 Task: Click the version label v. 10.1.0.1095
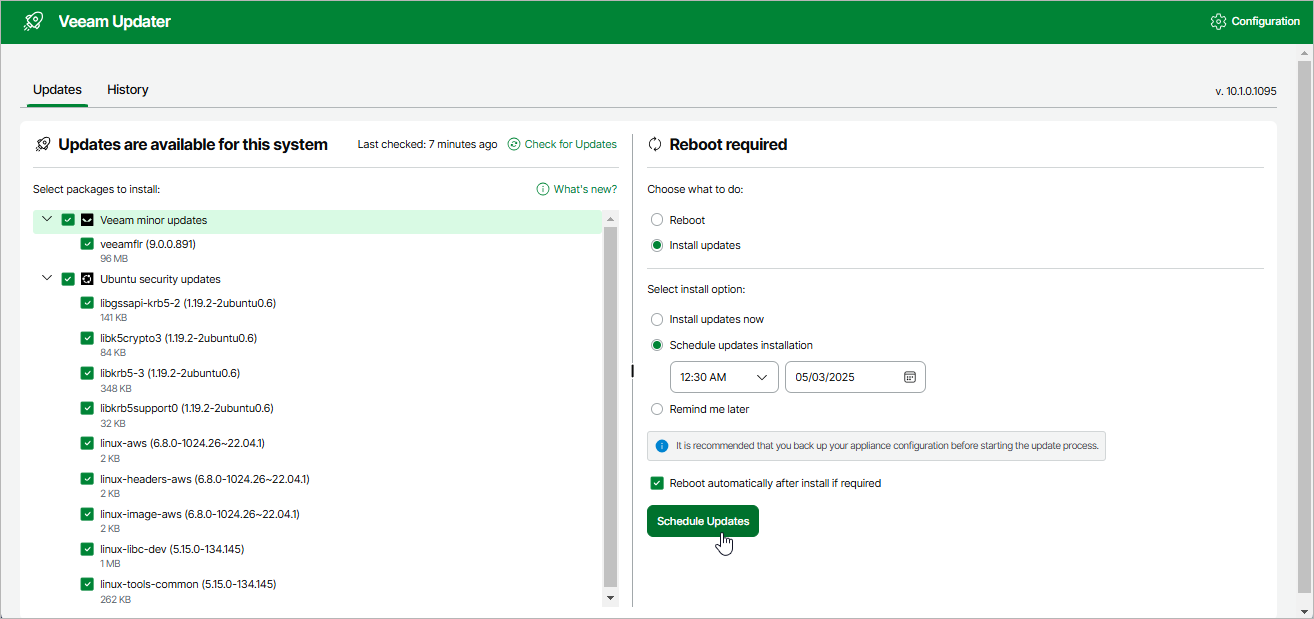tap(1246, 91)
